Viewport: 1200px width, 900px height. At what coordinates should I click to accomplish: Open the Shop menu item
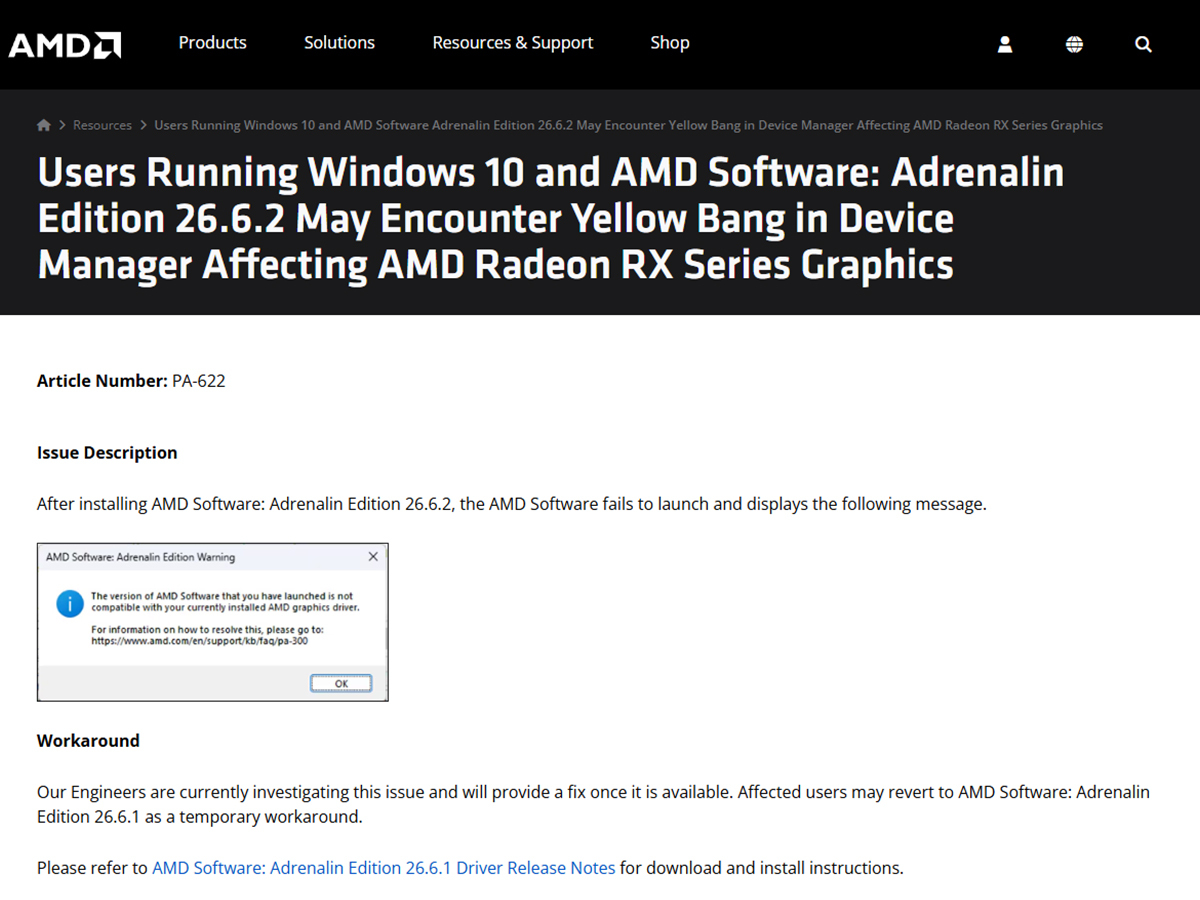click(670, 43)
